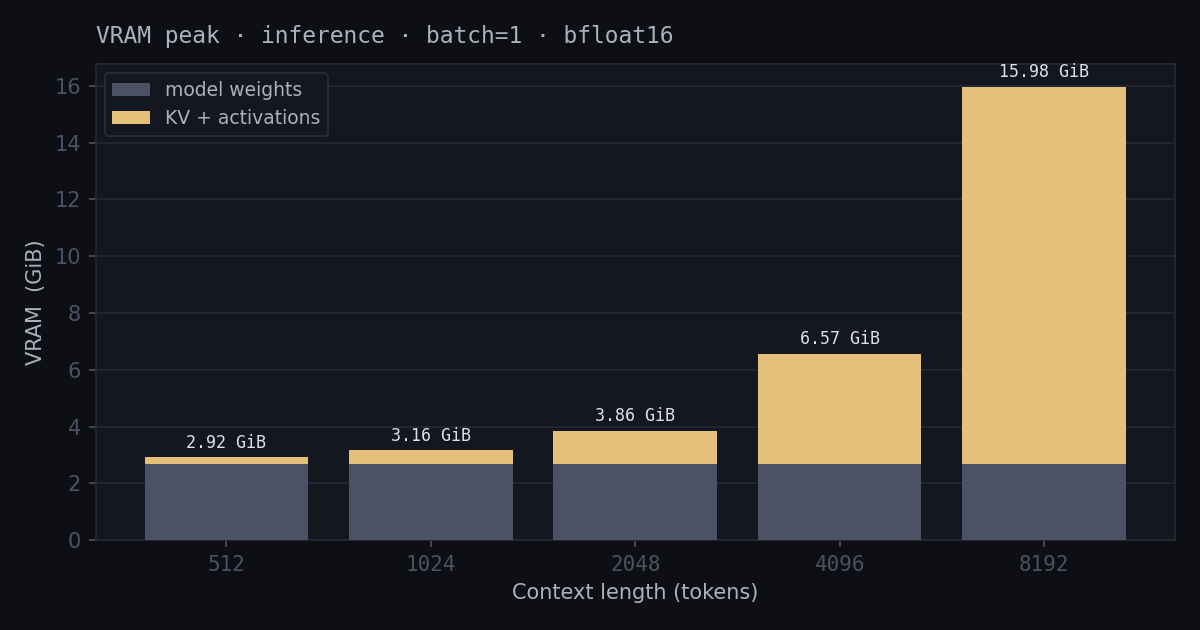Select the "KV + activations" legend label

[x=242, y=118]
